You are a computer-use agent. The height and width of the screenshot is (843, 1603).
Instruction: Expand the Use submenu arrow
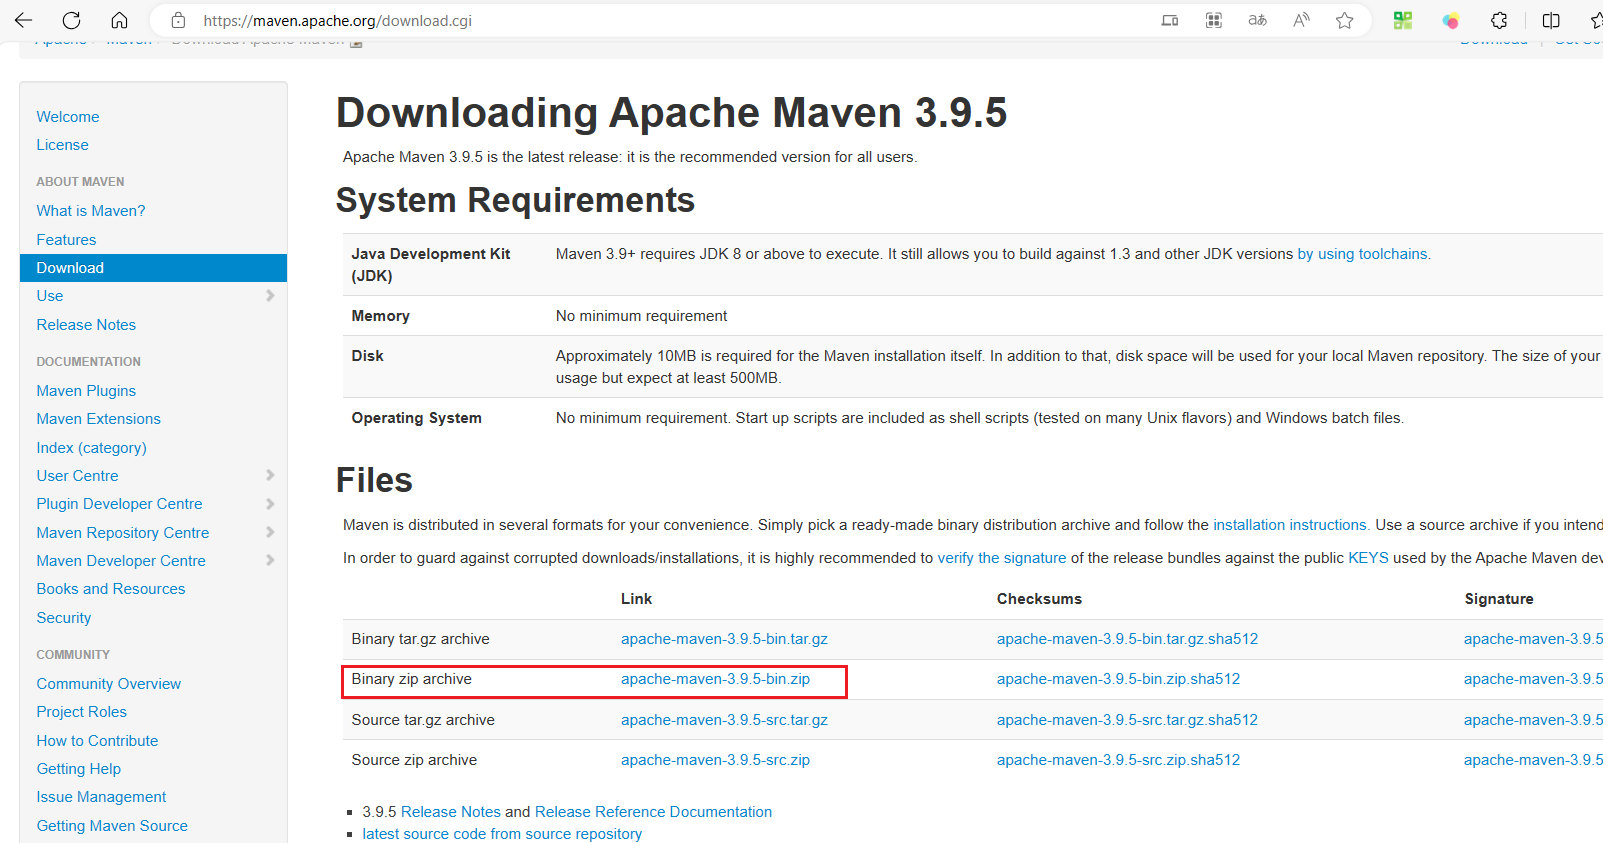tap(270, 296)
